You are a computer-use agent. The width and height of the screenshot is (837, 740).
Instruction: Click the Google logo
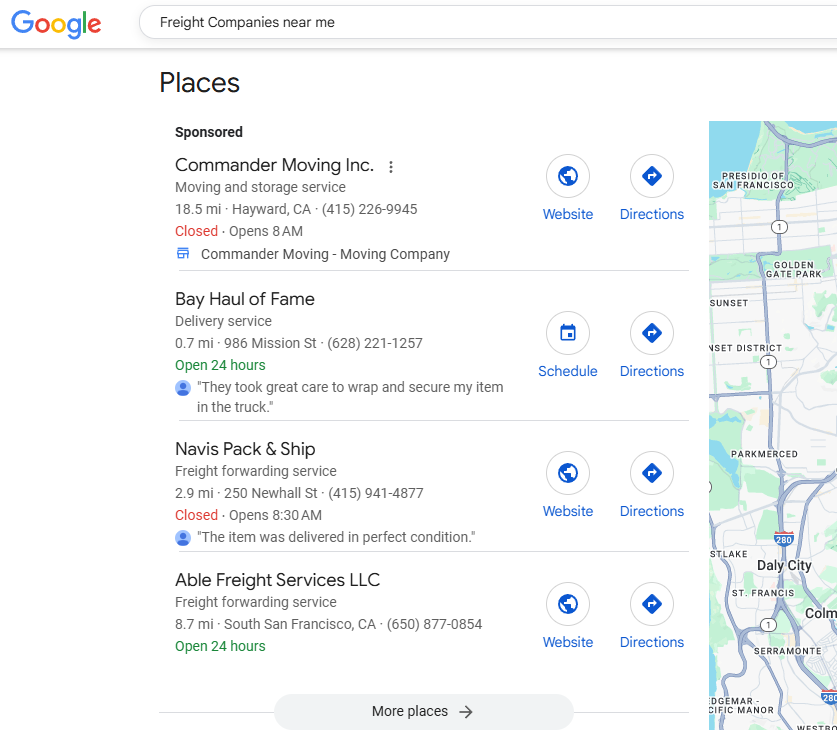56,24
